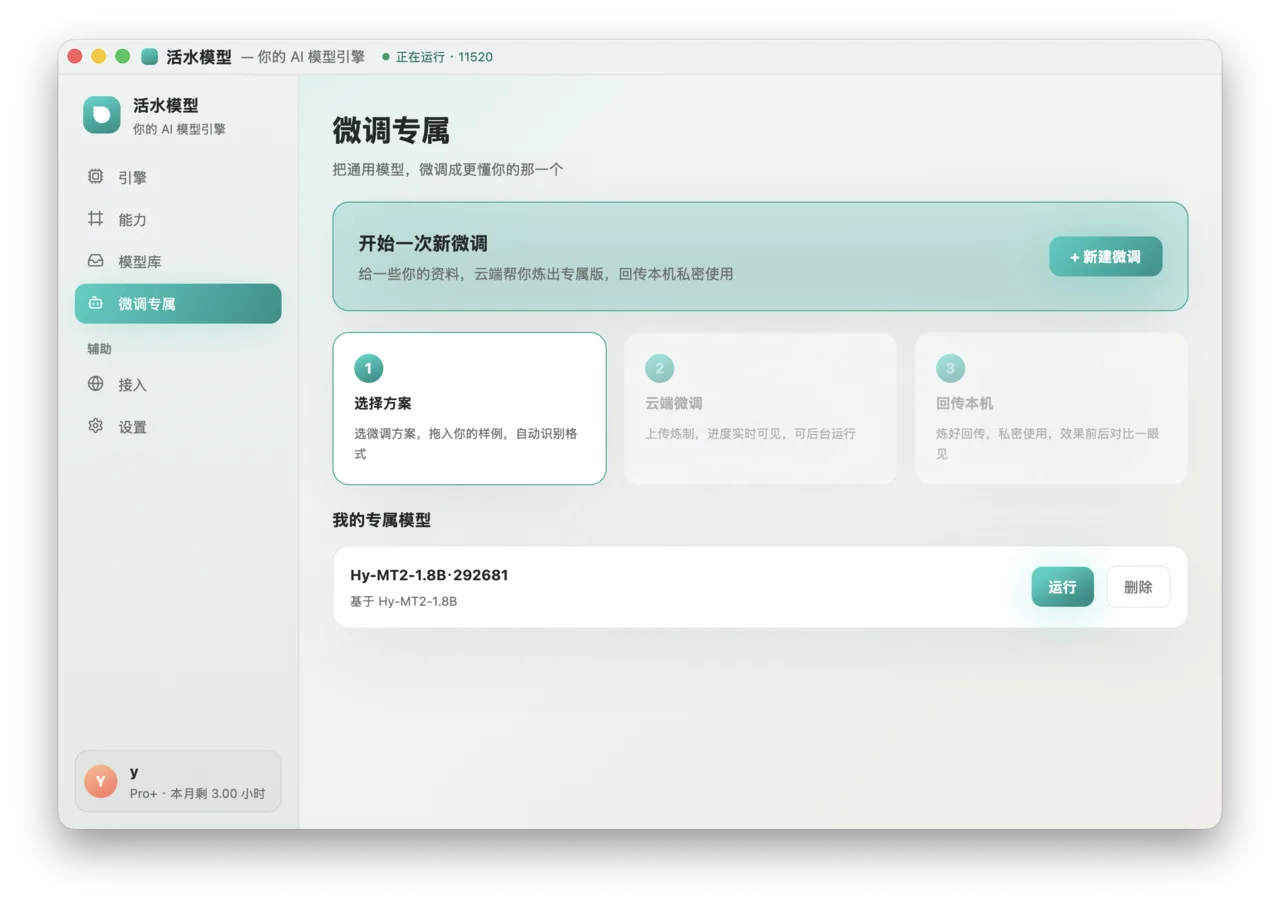Select the 回传本机 step card
Viewport: 1280px width, 906px height.
(x=1051, y=408)
